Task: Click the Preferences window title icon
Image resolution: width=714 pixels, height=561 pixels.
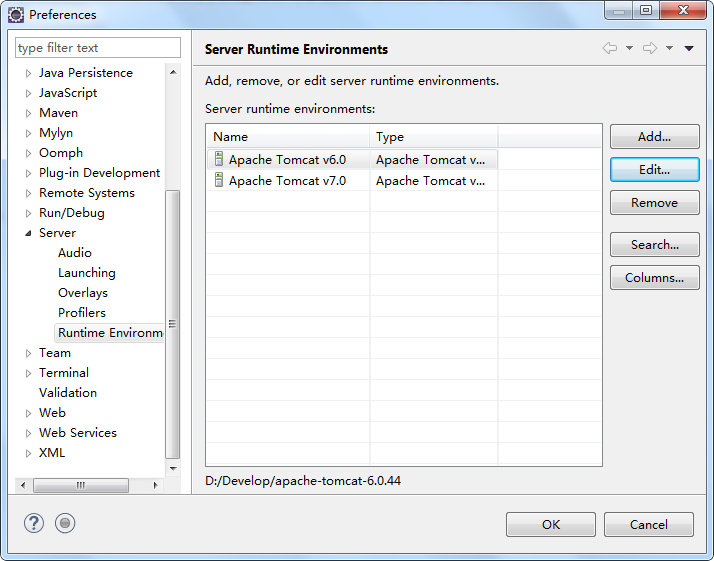Action: tap(16, 15)
